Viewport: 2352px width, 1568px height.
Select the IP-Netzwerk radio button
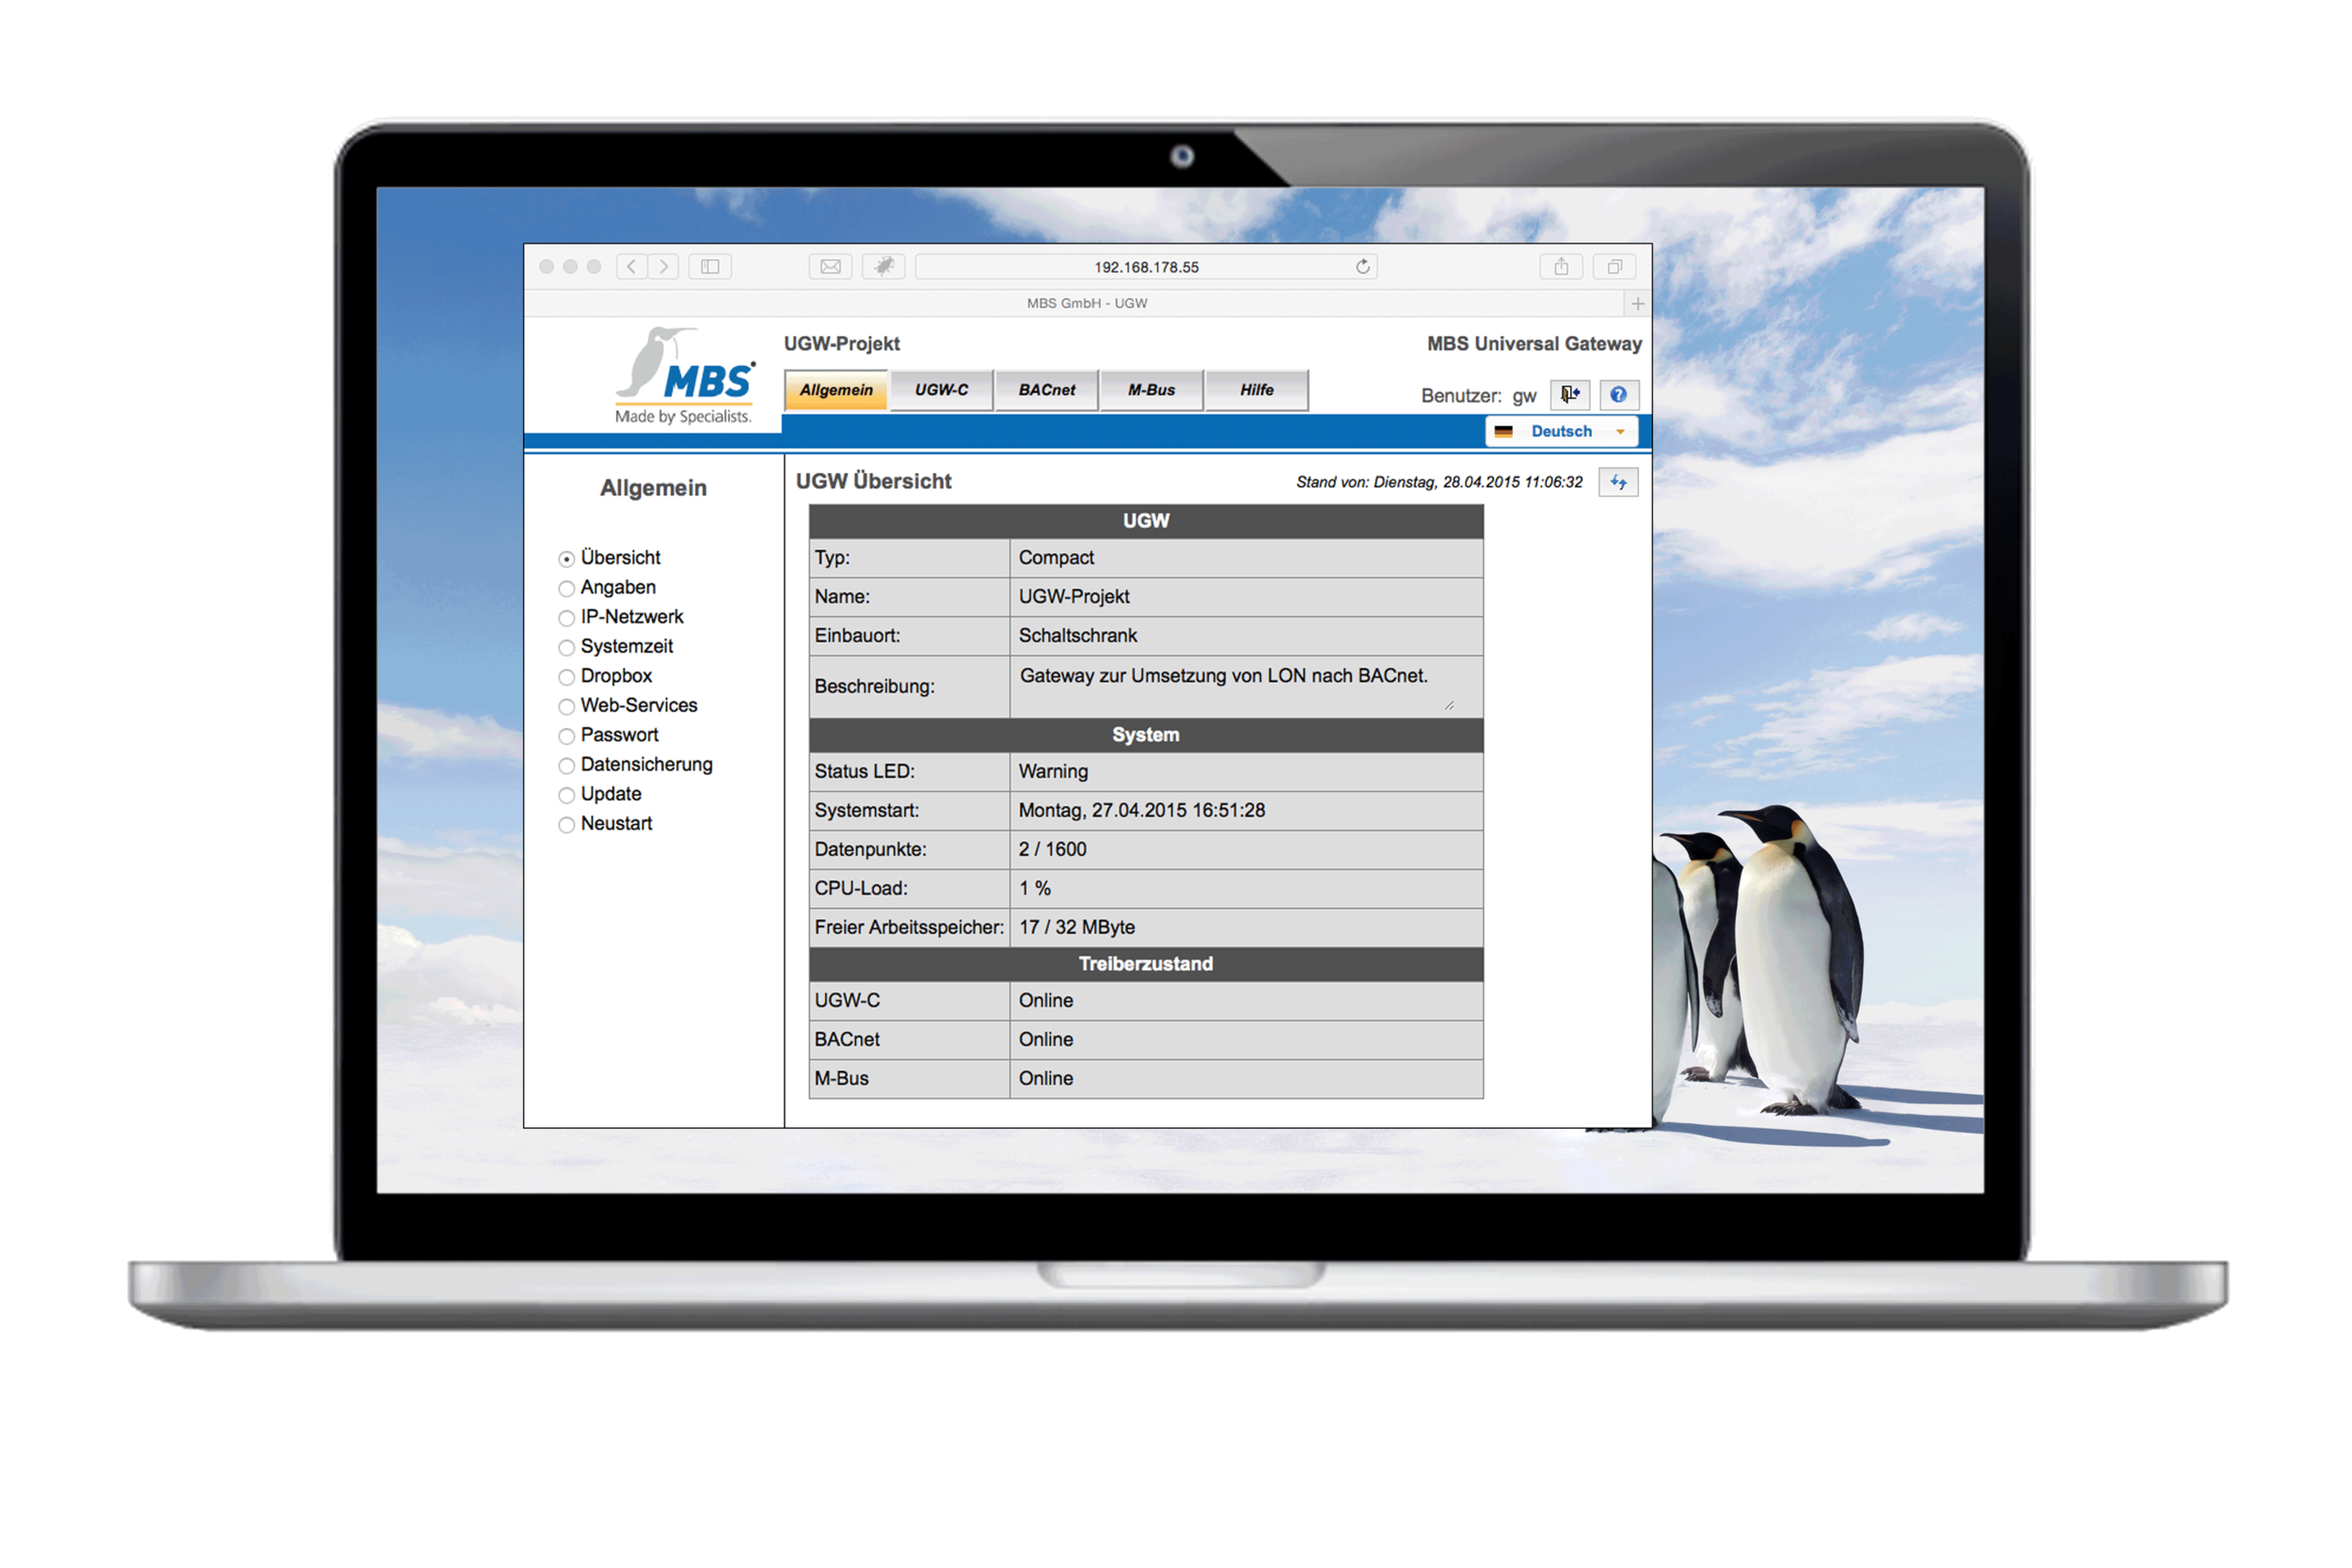(566, 618)
